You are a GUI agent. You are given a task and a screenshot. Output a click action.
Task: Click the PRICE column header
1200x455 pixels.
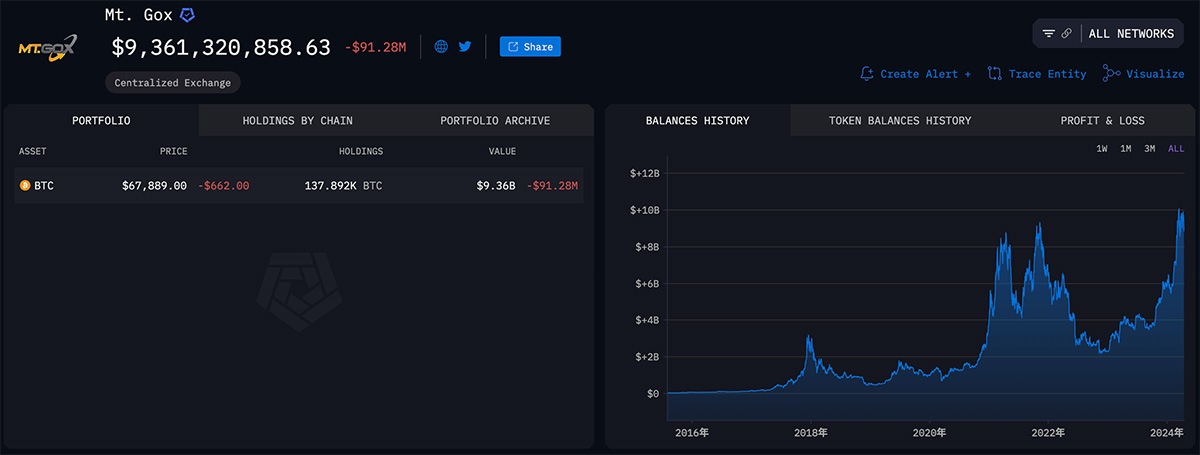click(173, 151)
